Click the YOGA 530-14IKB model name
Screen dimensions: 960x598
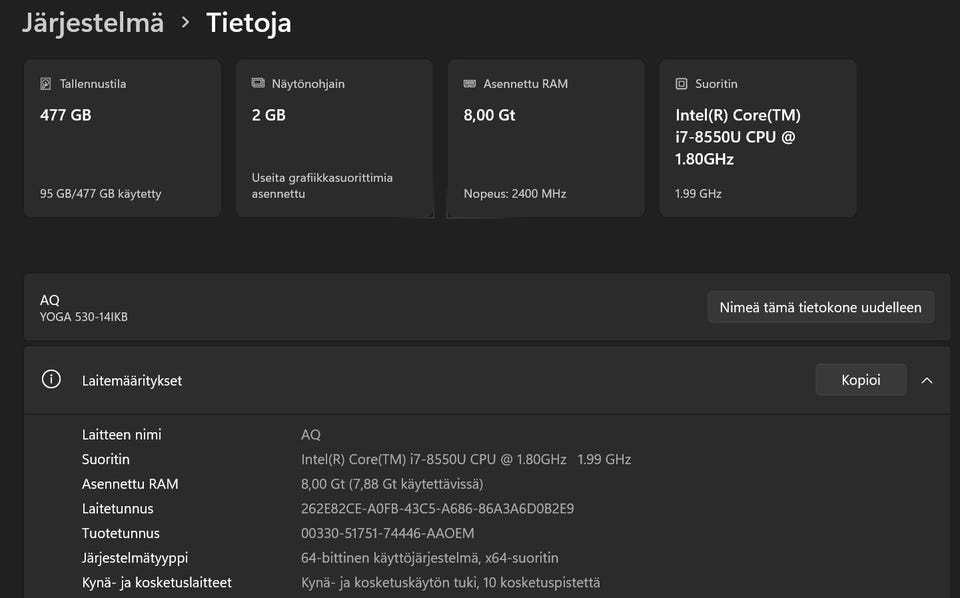[84, 317]
